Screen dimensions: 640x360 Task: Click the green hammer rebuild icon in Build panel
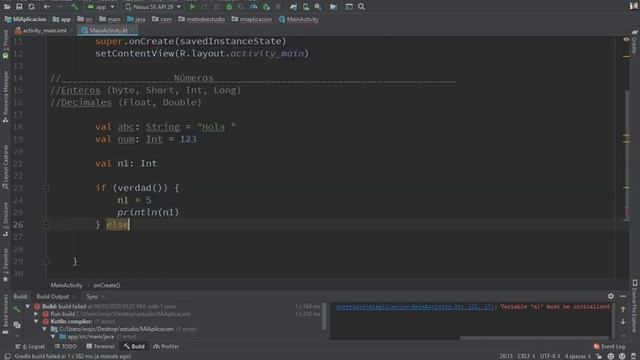(17, 310)
